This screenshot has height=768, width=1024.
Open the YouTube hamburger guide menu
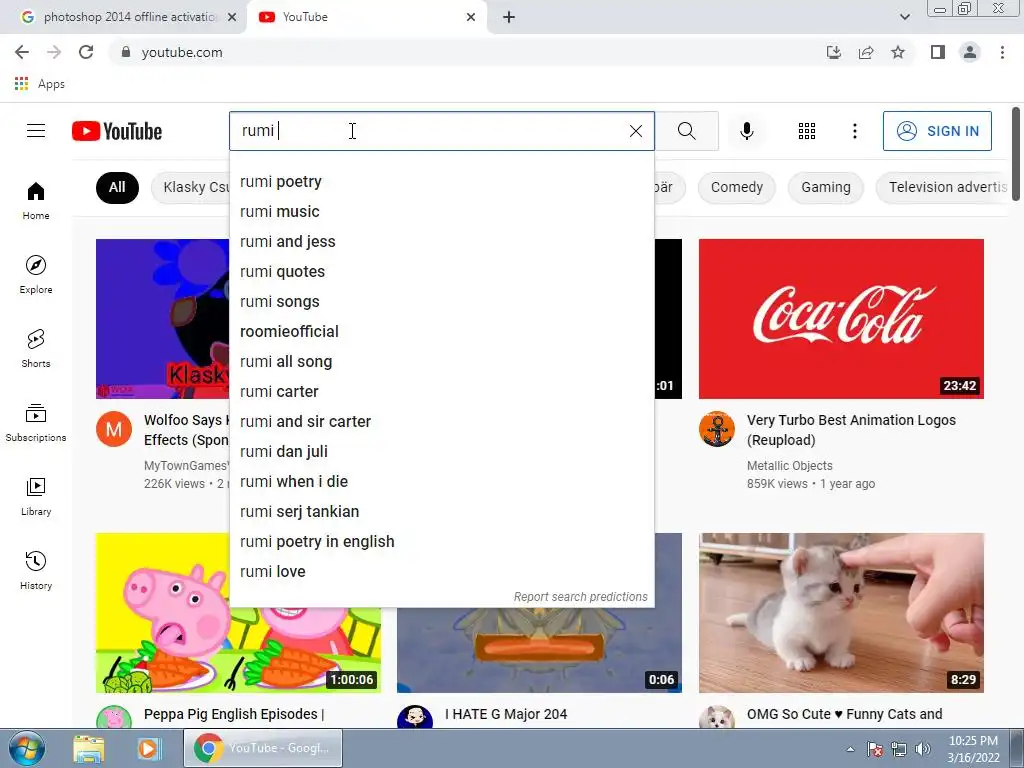(x=36, y=131)
